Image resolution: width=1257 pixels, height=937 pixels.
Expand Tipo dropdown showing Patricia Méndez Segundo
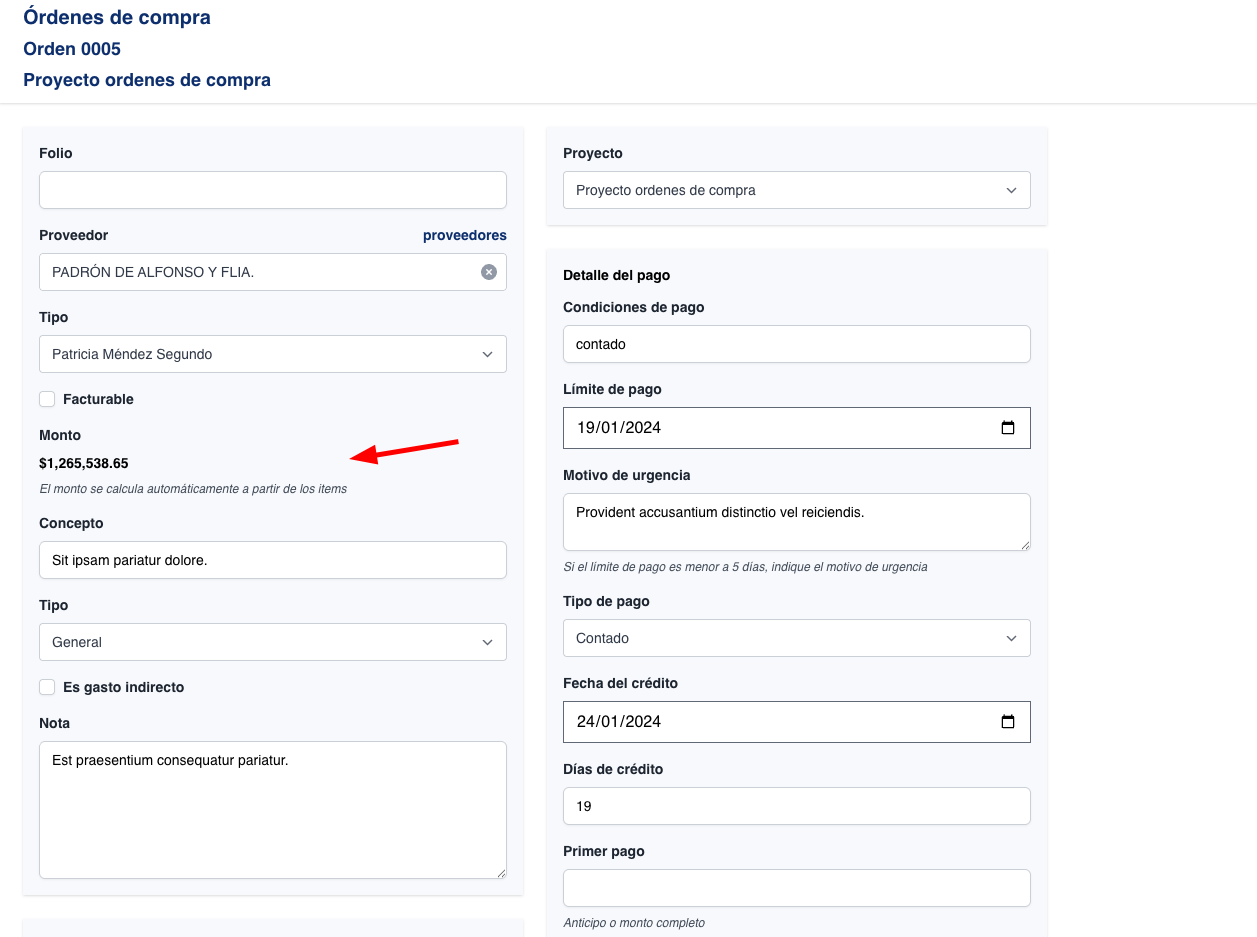coord(272,354)
